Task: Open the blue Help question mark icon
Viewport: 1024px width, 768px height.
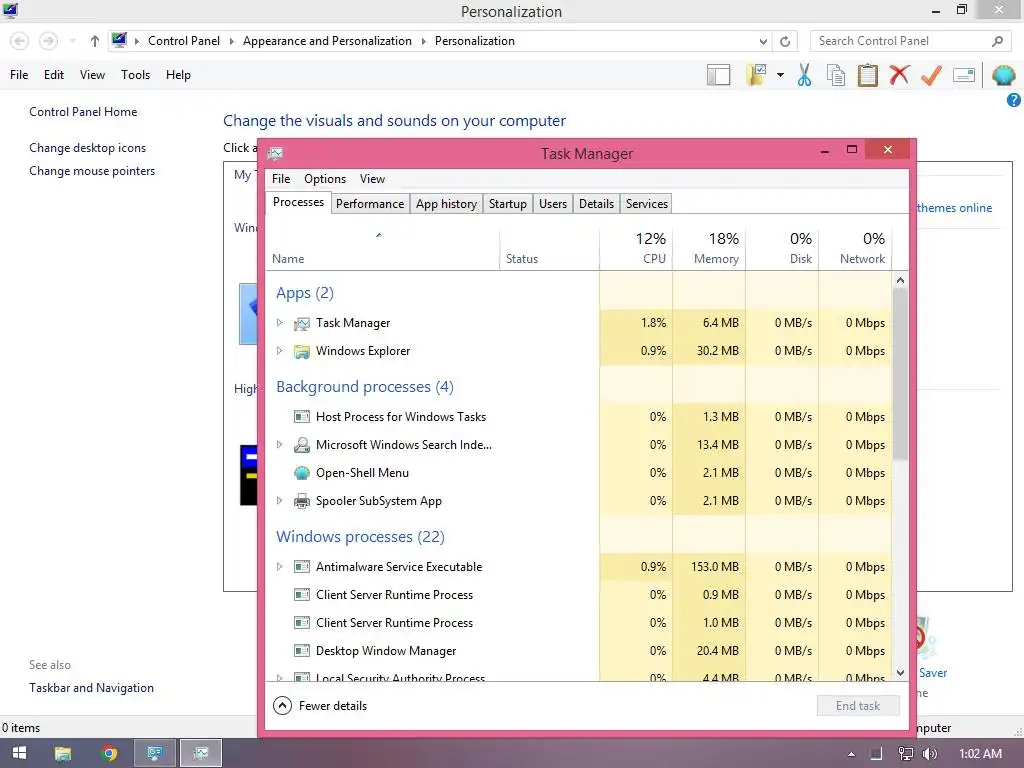Action: click(1014, 100)
